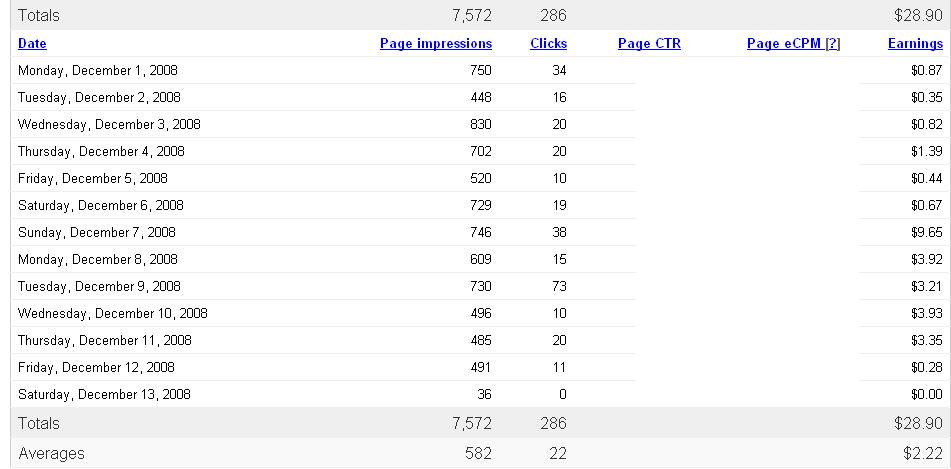Click the Friday, December 12, 2008 date
This screenshot has height=469, width=951.
[96, 368]
